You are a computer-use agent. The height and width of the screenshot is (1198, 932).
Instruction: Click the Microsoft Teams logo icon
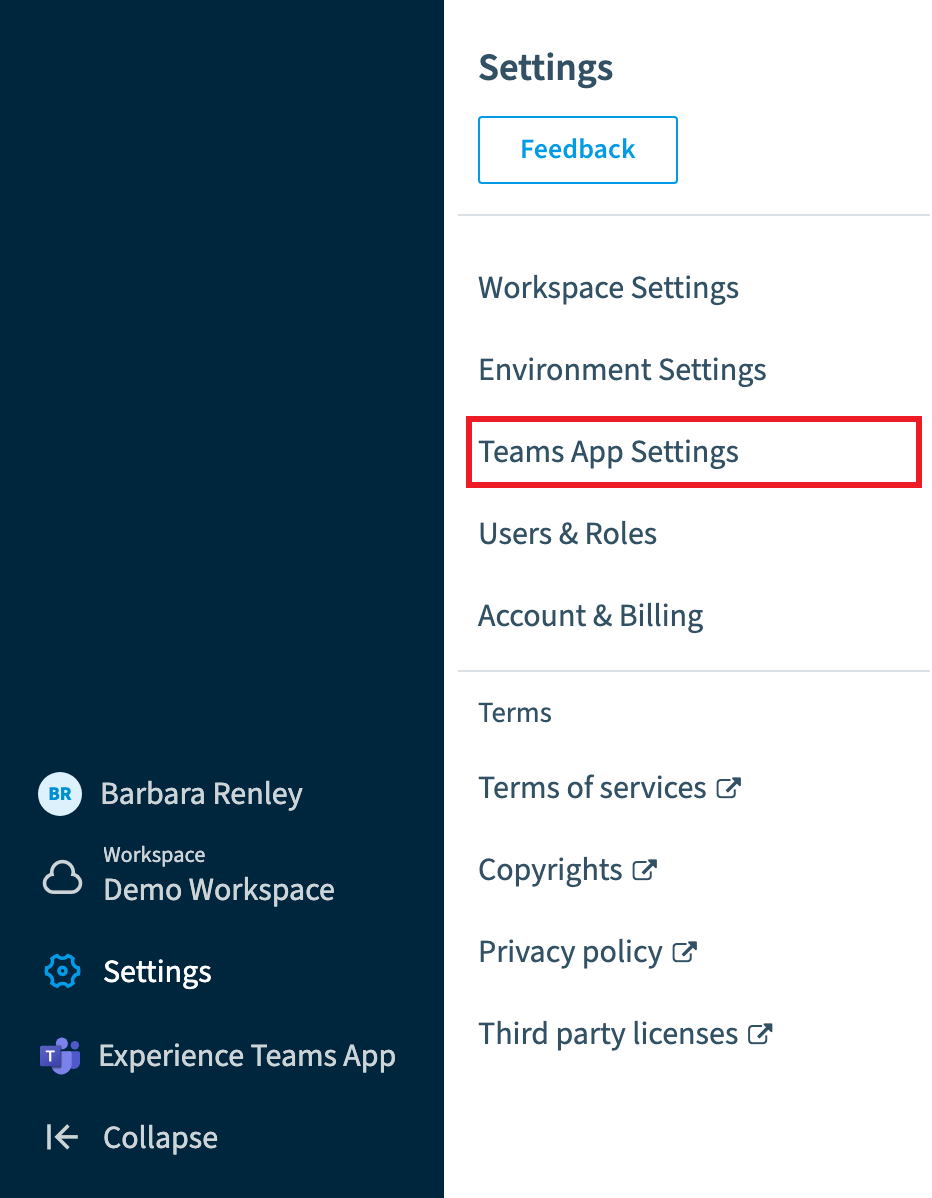click(x=60, y=1056)
